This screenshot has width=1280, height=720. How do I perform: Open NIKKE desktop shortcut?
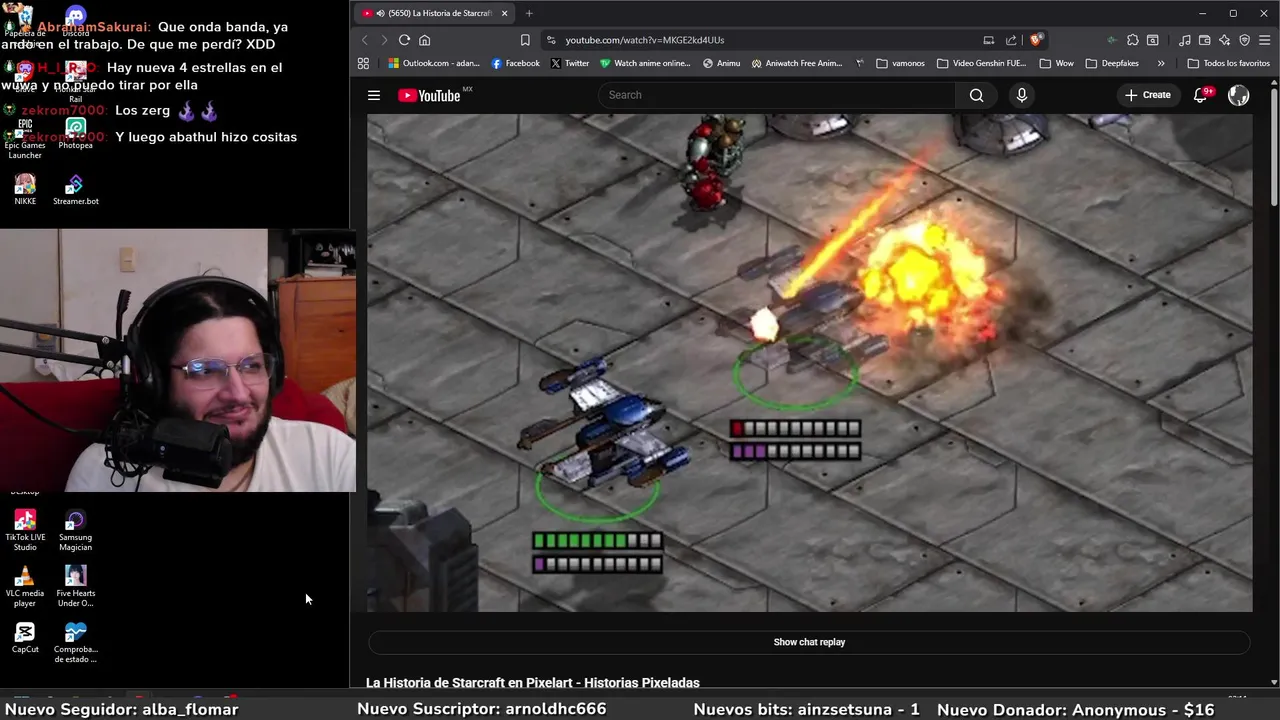click(25, 190)
